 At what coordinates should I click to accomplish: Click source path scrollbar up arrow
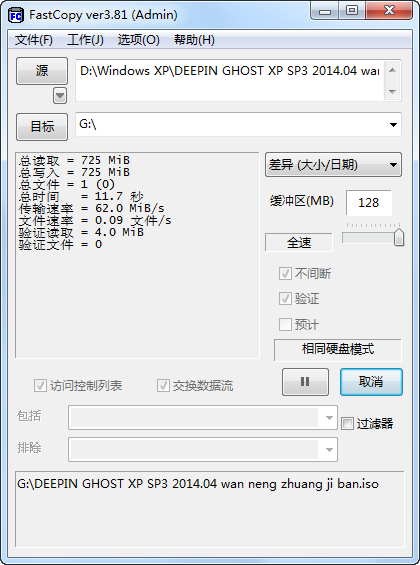393,70
